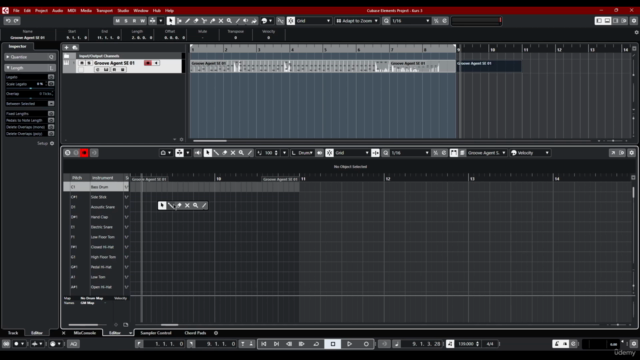This screenshot has width=640, height=360.
Task: Select the Zoom tool in drum editor toolbar
Action: pos(241,153)
